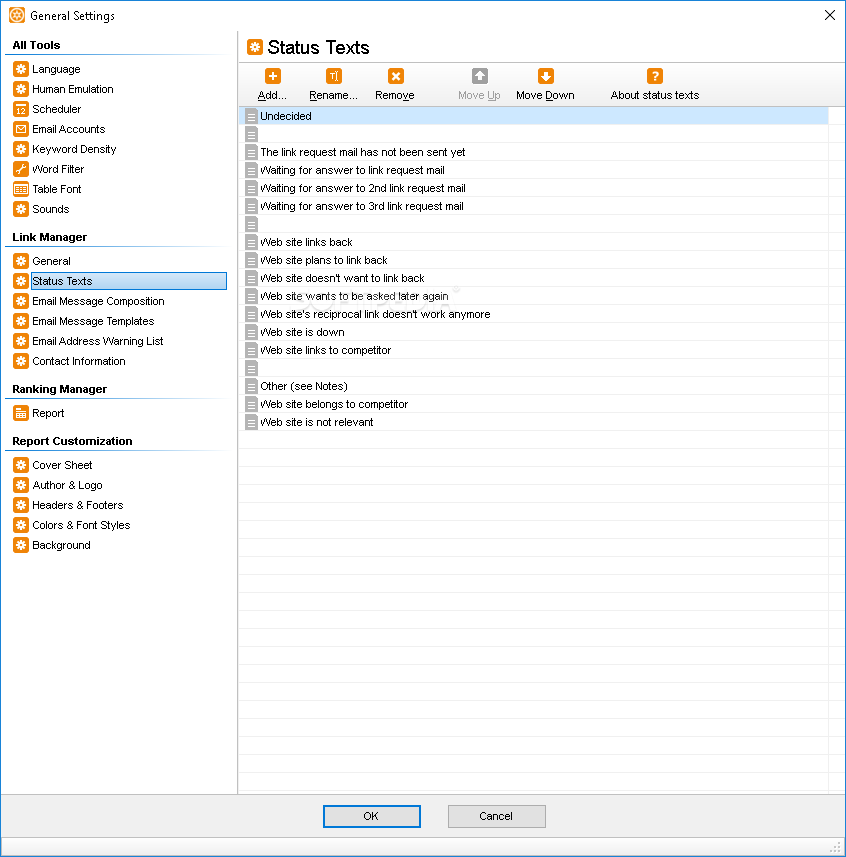Select 'Waiting for answer to 2nd link request mail'
This screenshot has width=846, height=857.
[x=533, y=188]
